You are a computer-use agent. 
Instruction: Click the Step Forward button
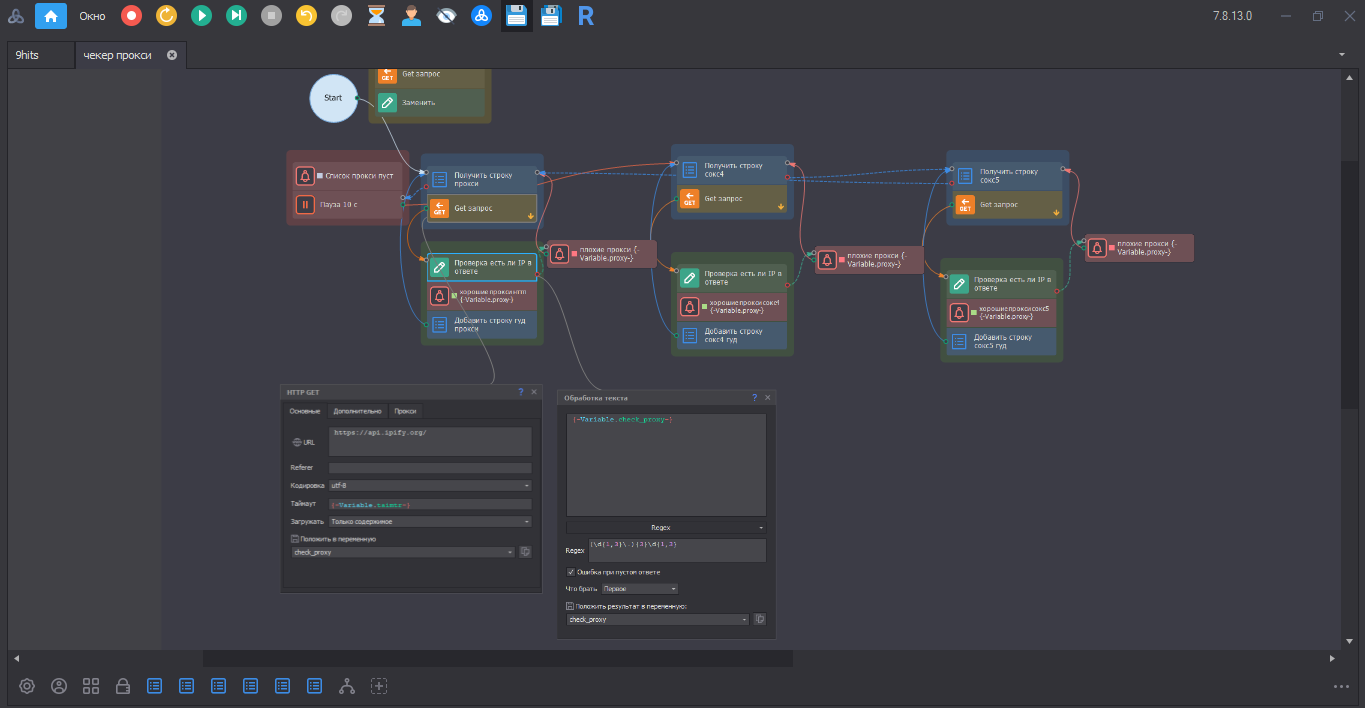tap(236, 15)
